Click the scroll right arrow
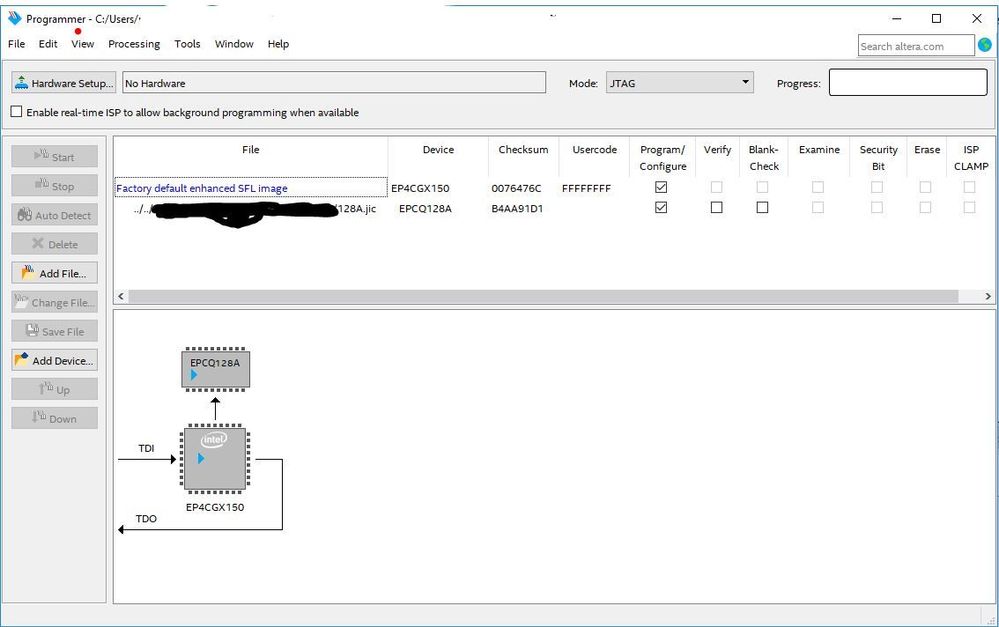999x627 pixels. coord(988,296)
